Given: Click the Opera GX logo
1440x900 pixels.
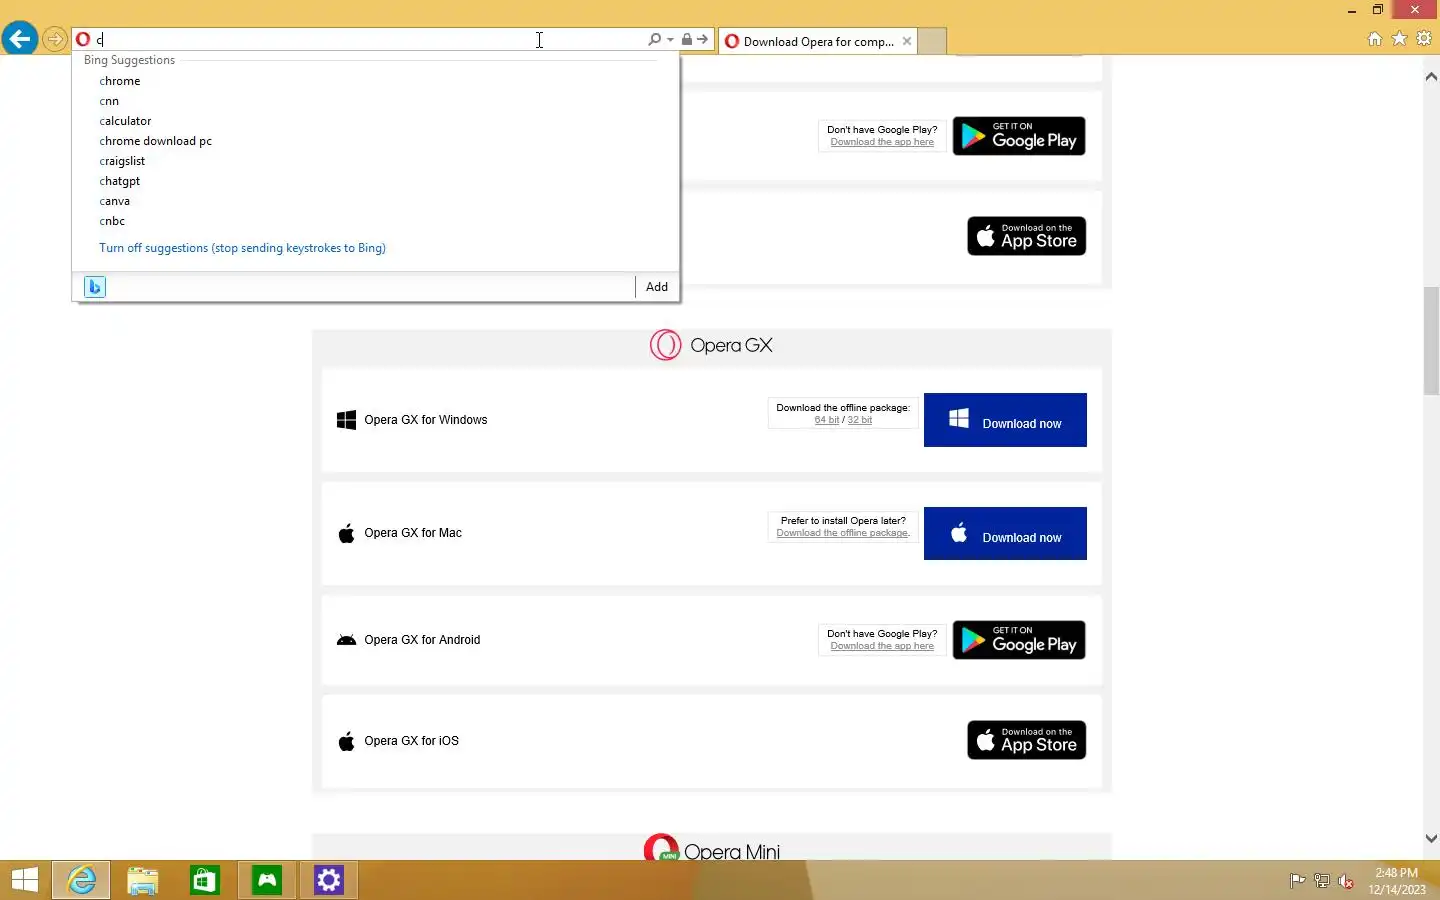Looking at the screenshot, I should click(x=711, y=345).
